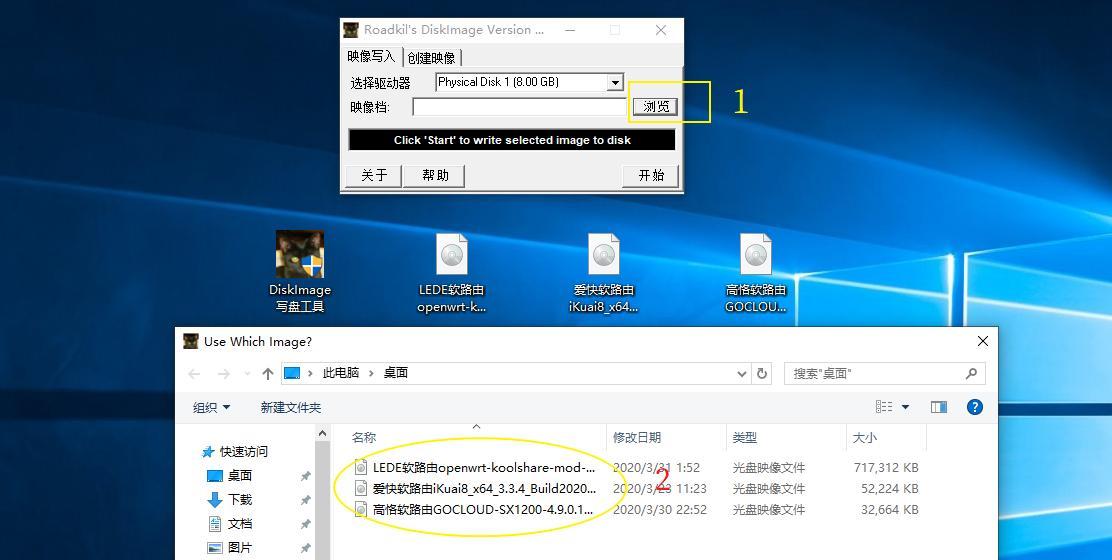This screenshot has height=560, width=1112.
Task: Open the 帮助 help button
Action: pyautogui.click(x=434, y=175)
